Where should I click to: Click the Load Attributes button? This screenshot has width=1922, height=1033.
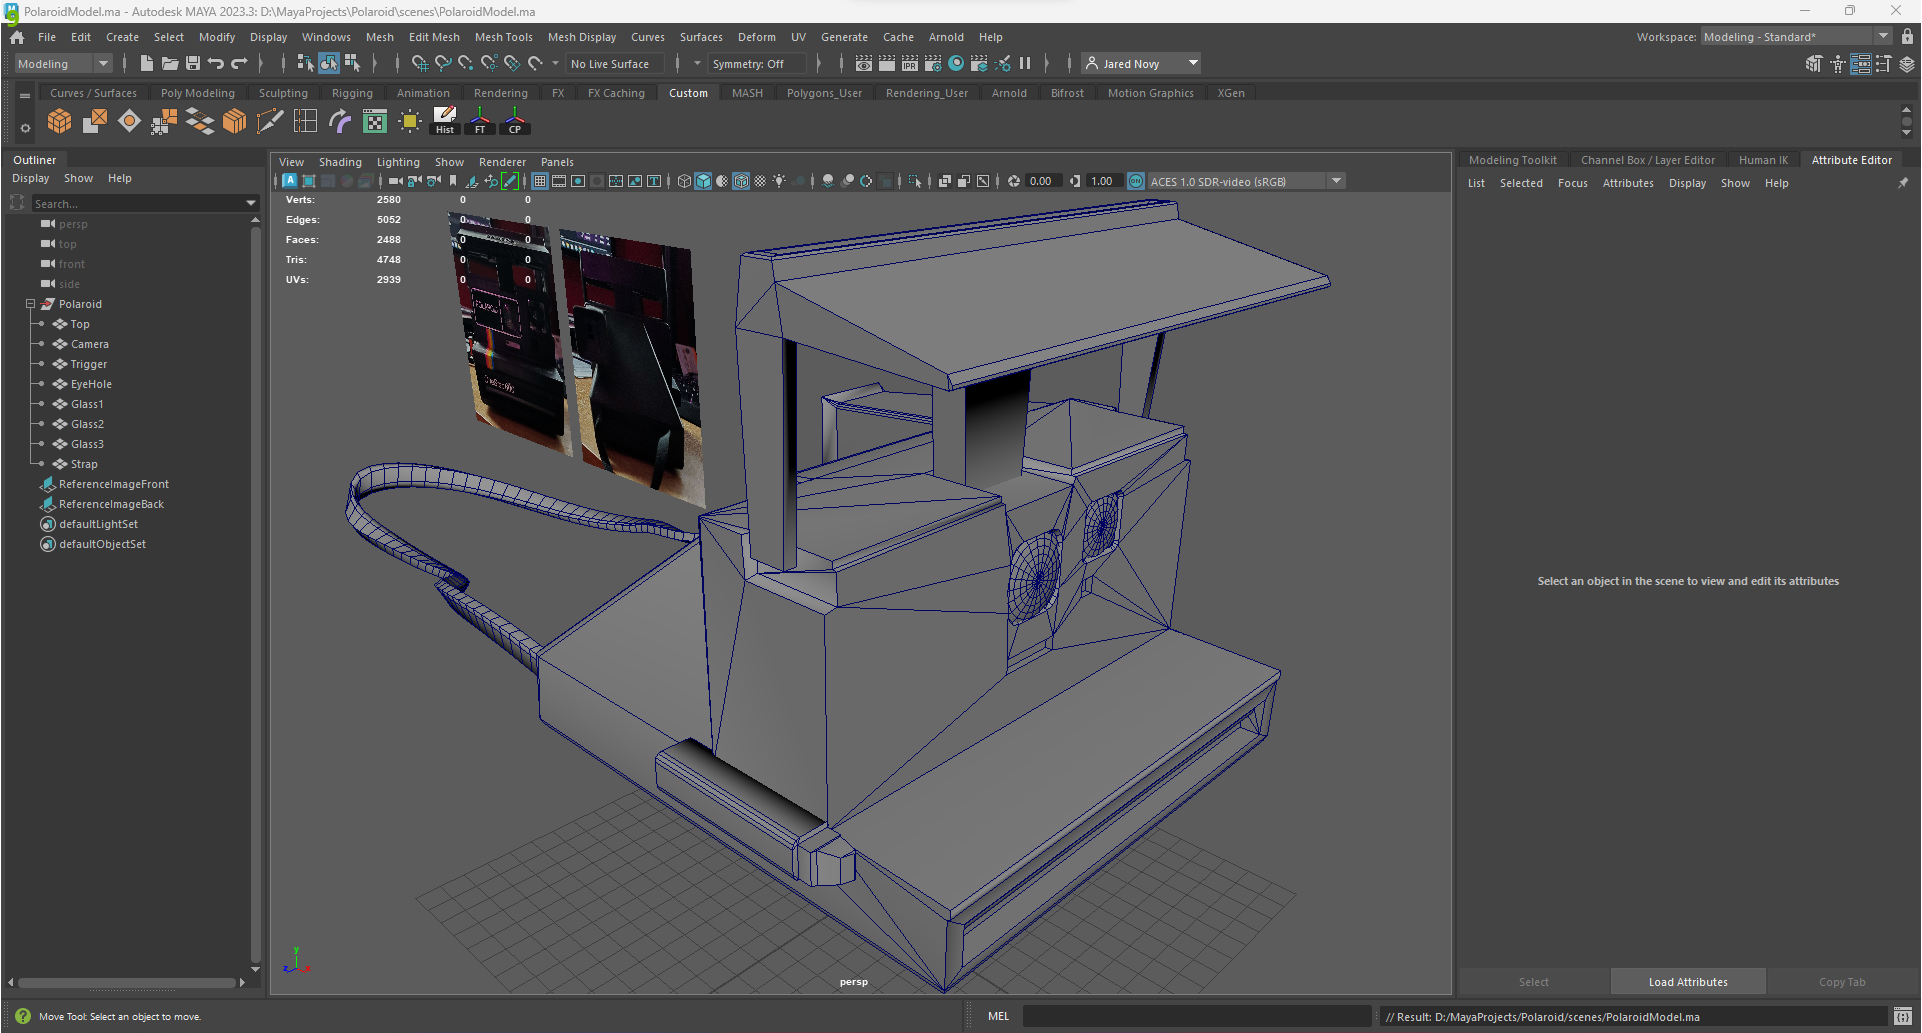[1687, 982]
